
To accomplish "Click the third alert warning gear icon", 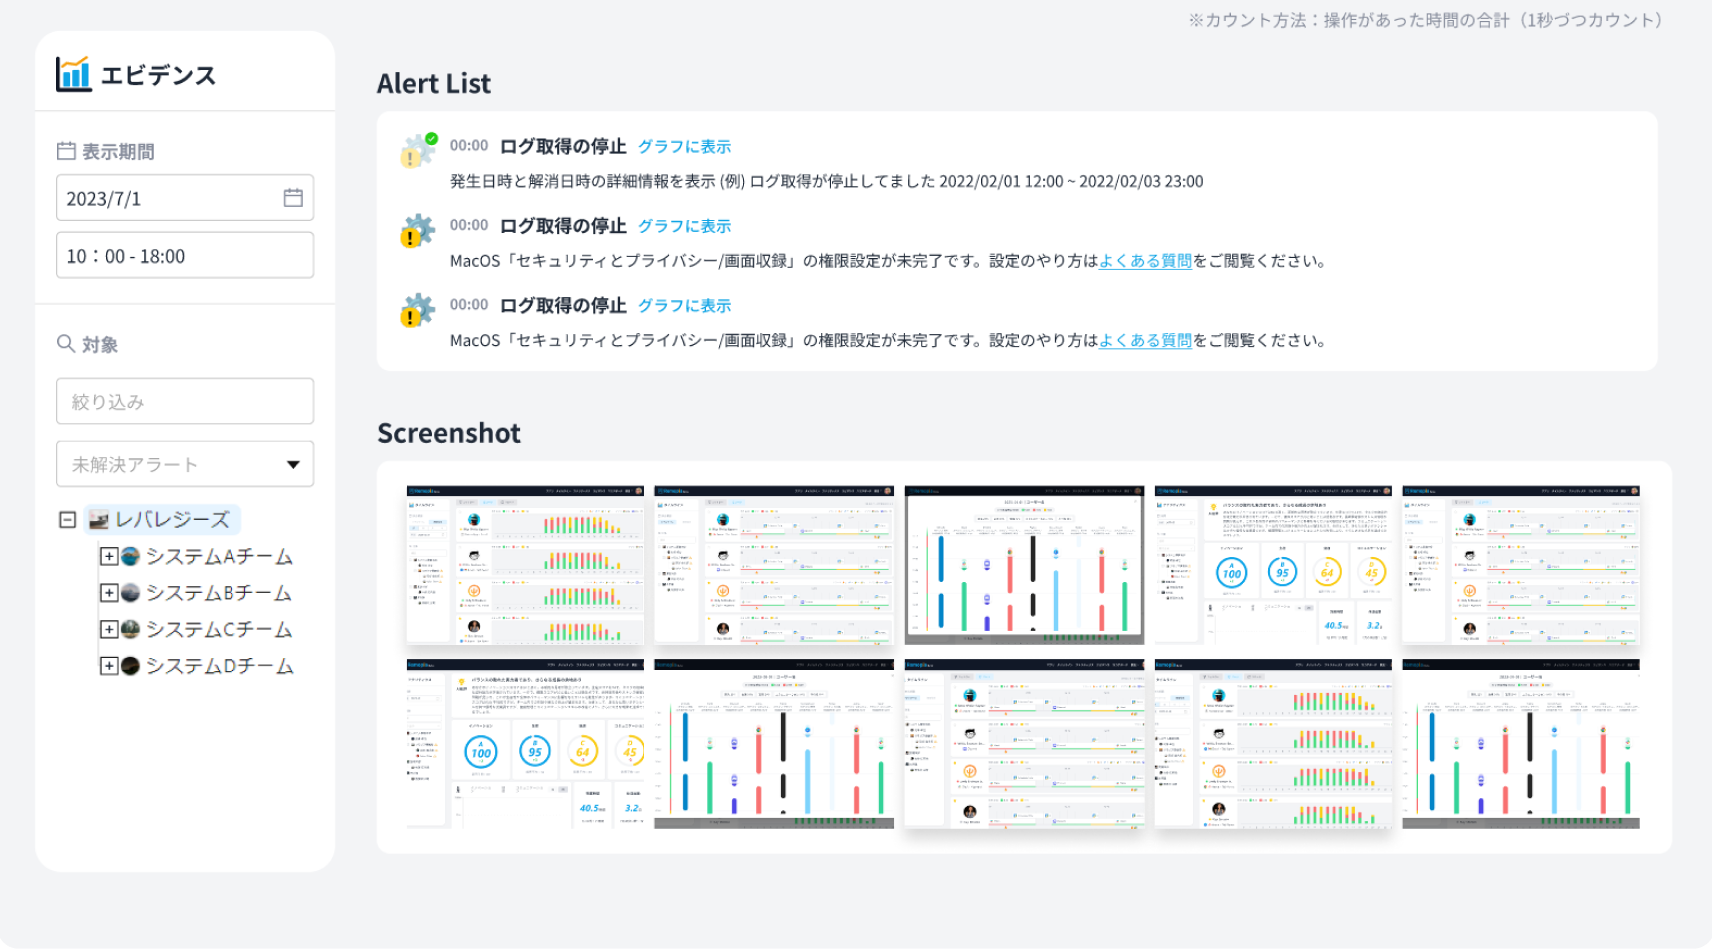I will click(x=418, y=311).
